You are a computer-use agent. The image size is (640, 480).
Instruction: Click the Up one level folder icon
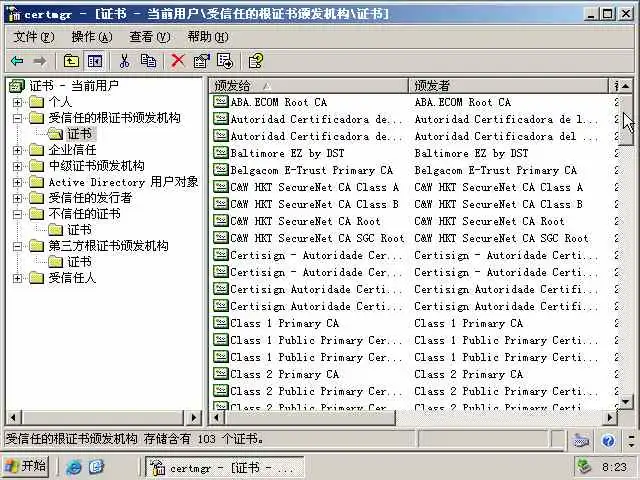[x=71, y=61]
